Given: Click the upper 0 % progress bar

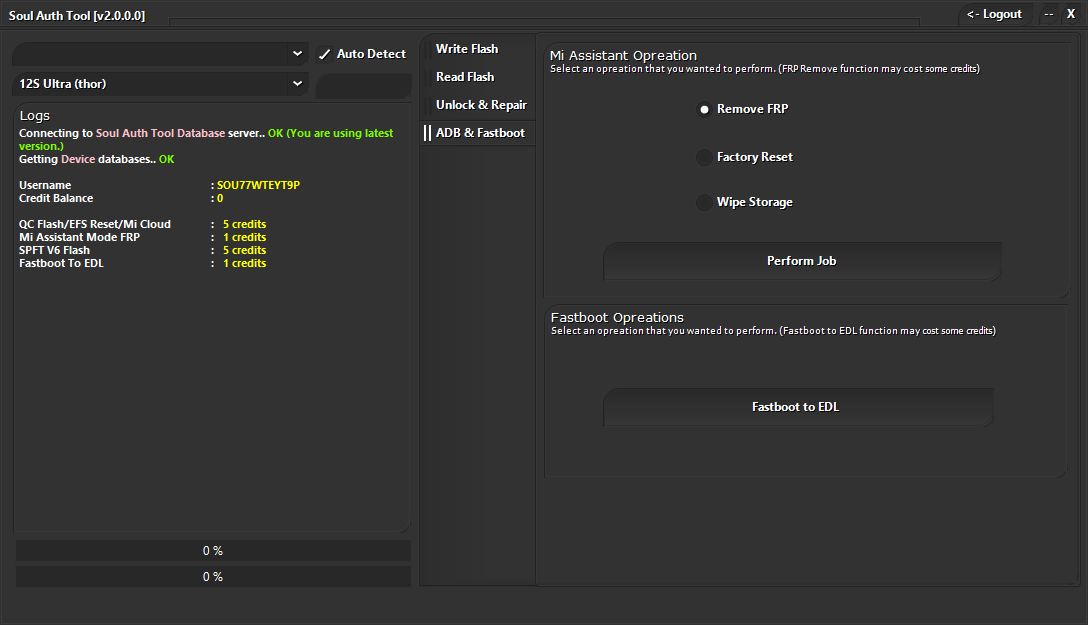Looking at the screenshot, I should pos(214,551).
